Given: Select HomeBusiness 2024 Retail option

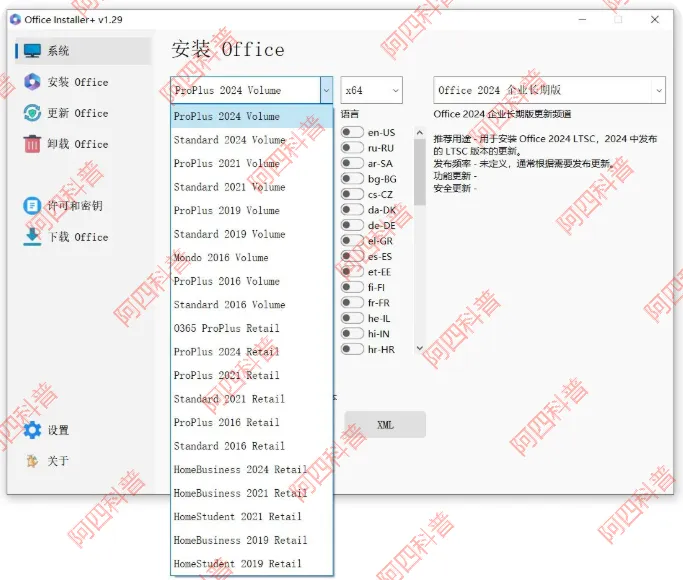Looking at the screenshot, I should 252,469.
